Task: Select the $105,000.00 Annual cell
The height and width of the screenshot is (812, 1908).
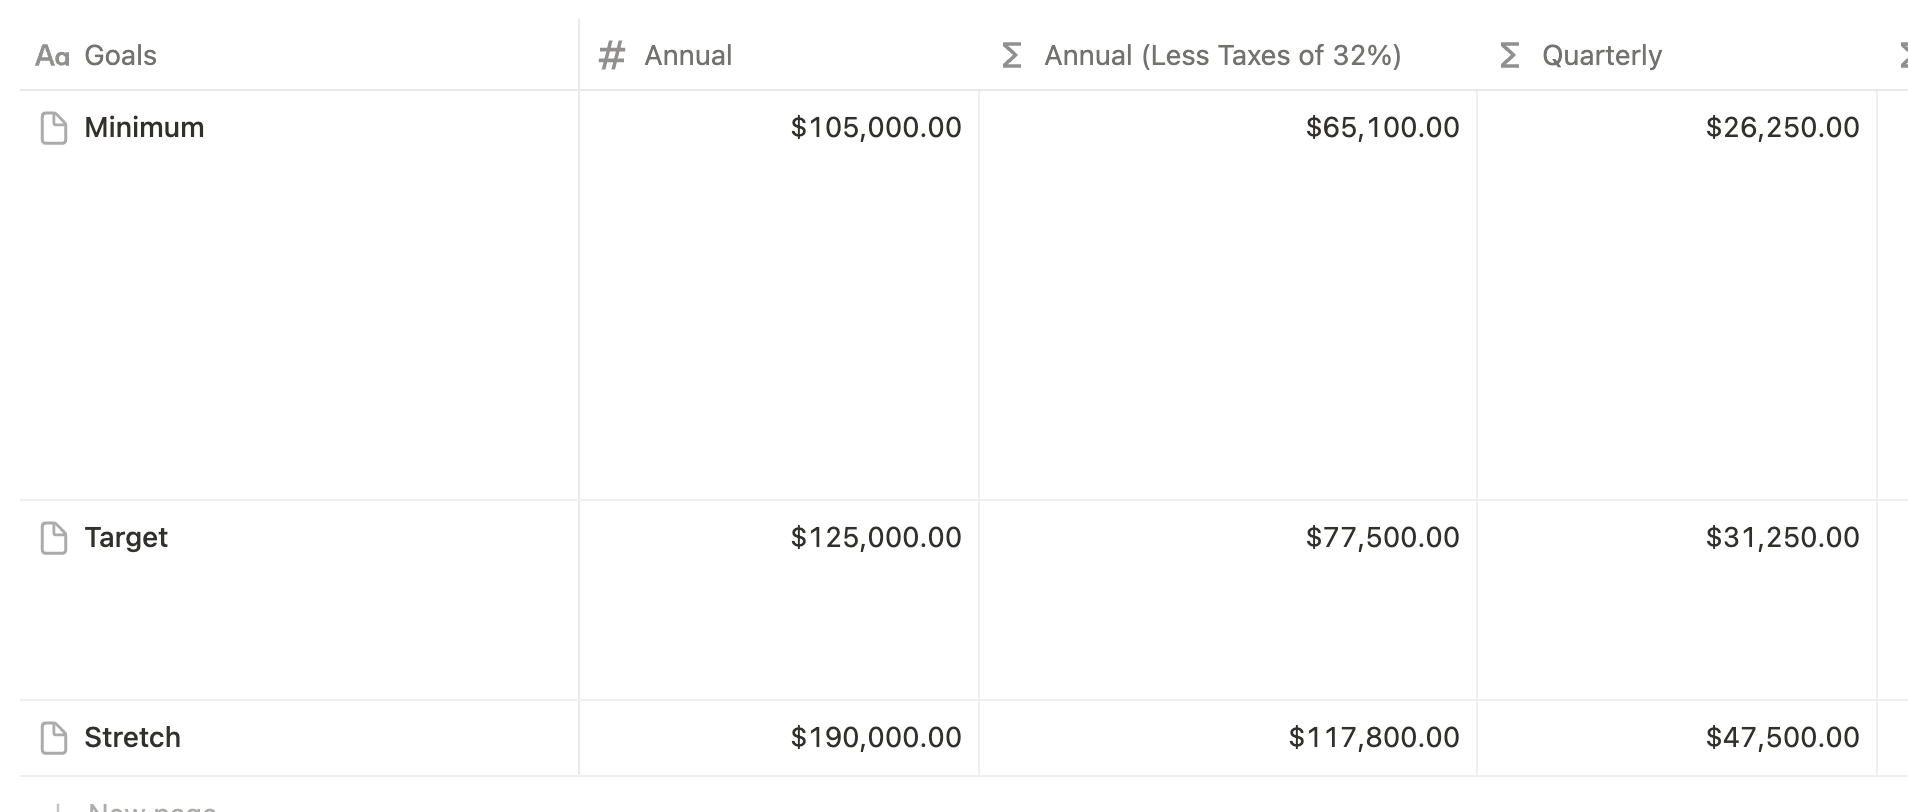Action: point(875,128)
